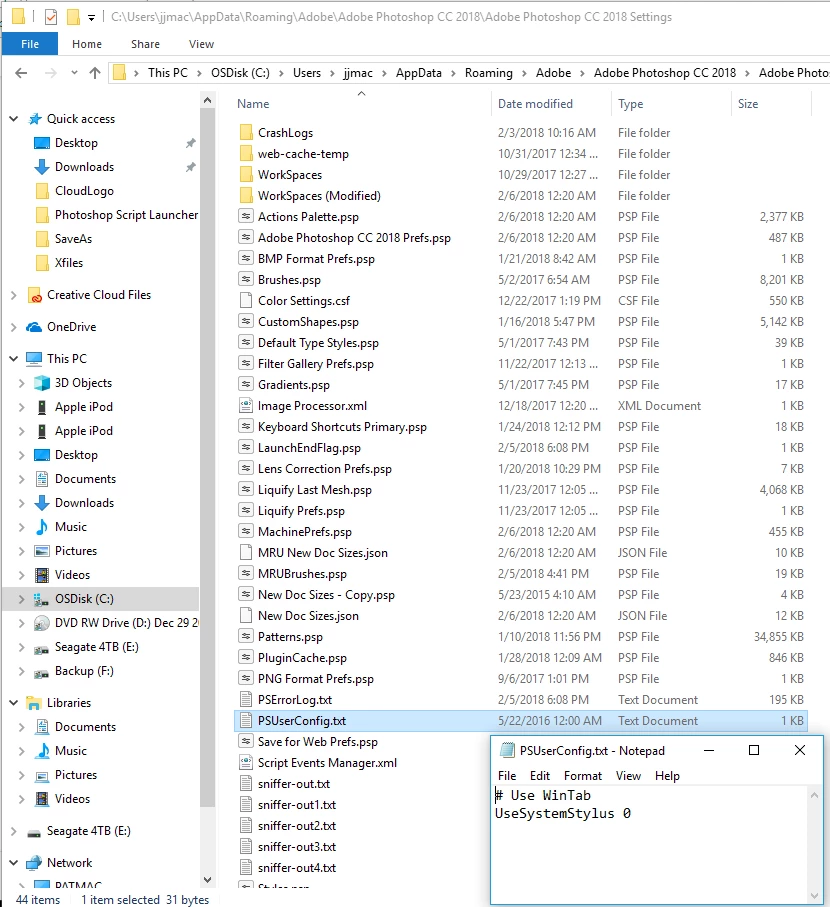The width and height of the screenshot is (830, 907).
Task: Select the WorkSpaces (Modified) folder
Action: [x=319, y=196]
